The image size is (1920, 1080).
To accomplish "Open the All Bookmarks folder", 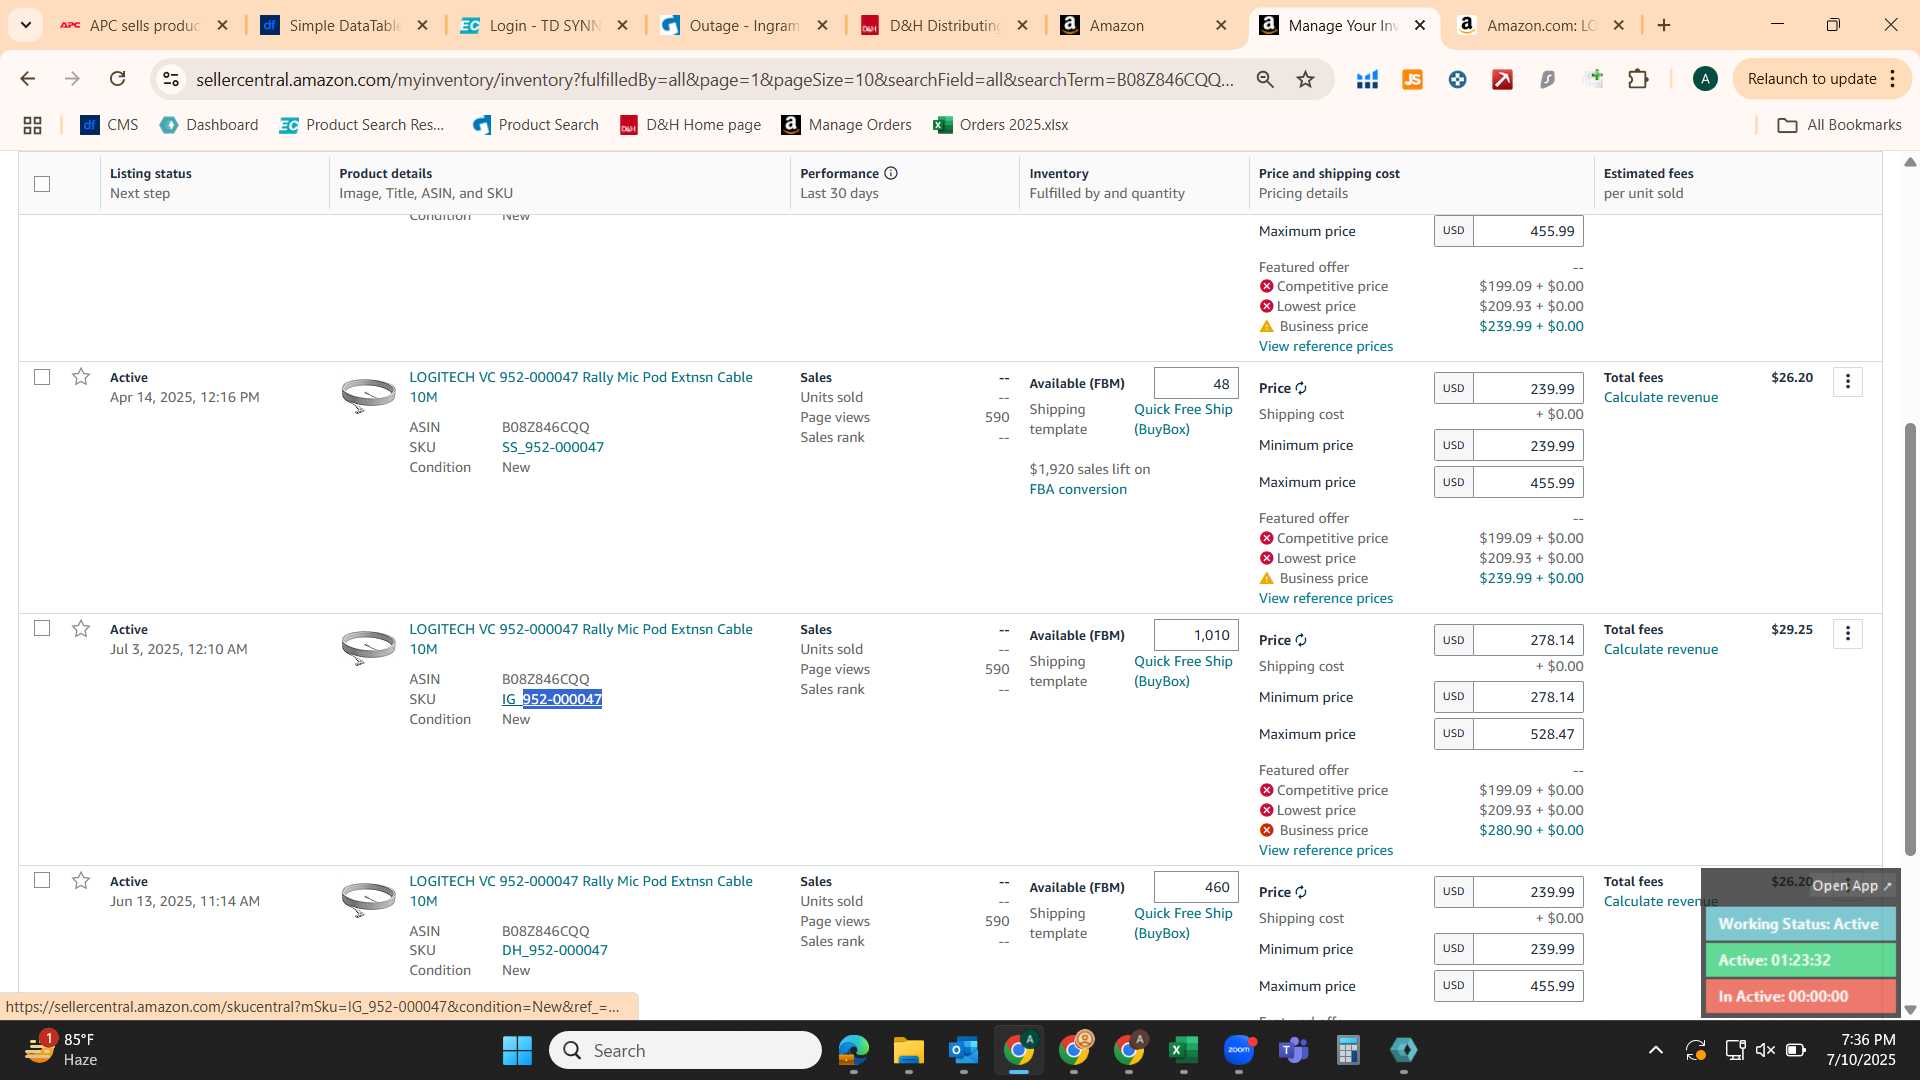I will click(1839, 125).
